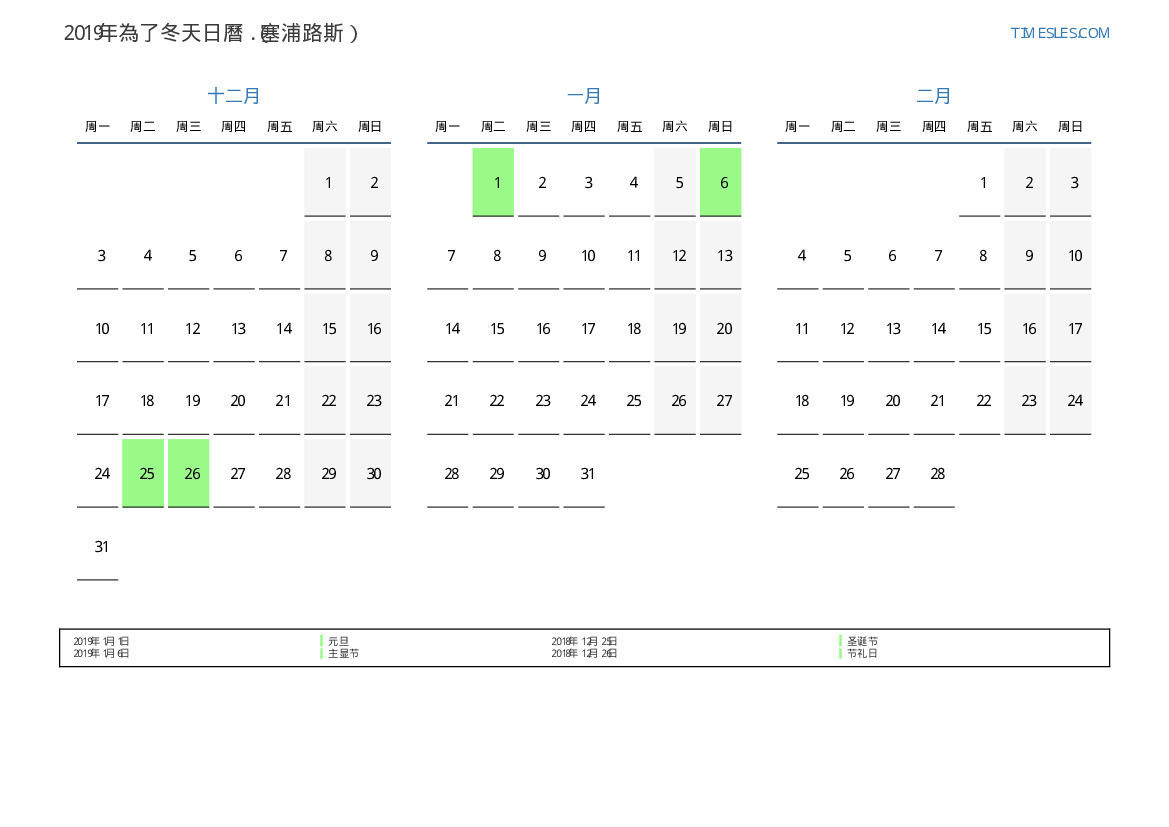Image resolution: width=1169 pixels, height=827 pixels.
Task: Click the calendar page title text
Action: [211, 33]
